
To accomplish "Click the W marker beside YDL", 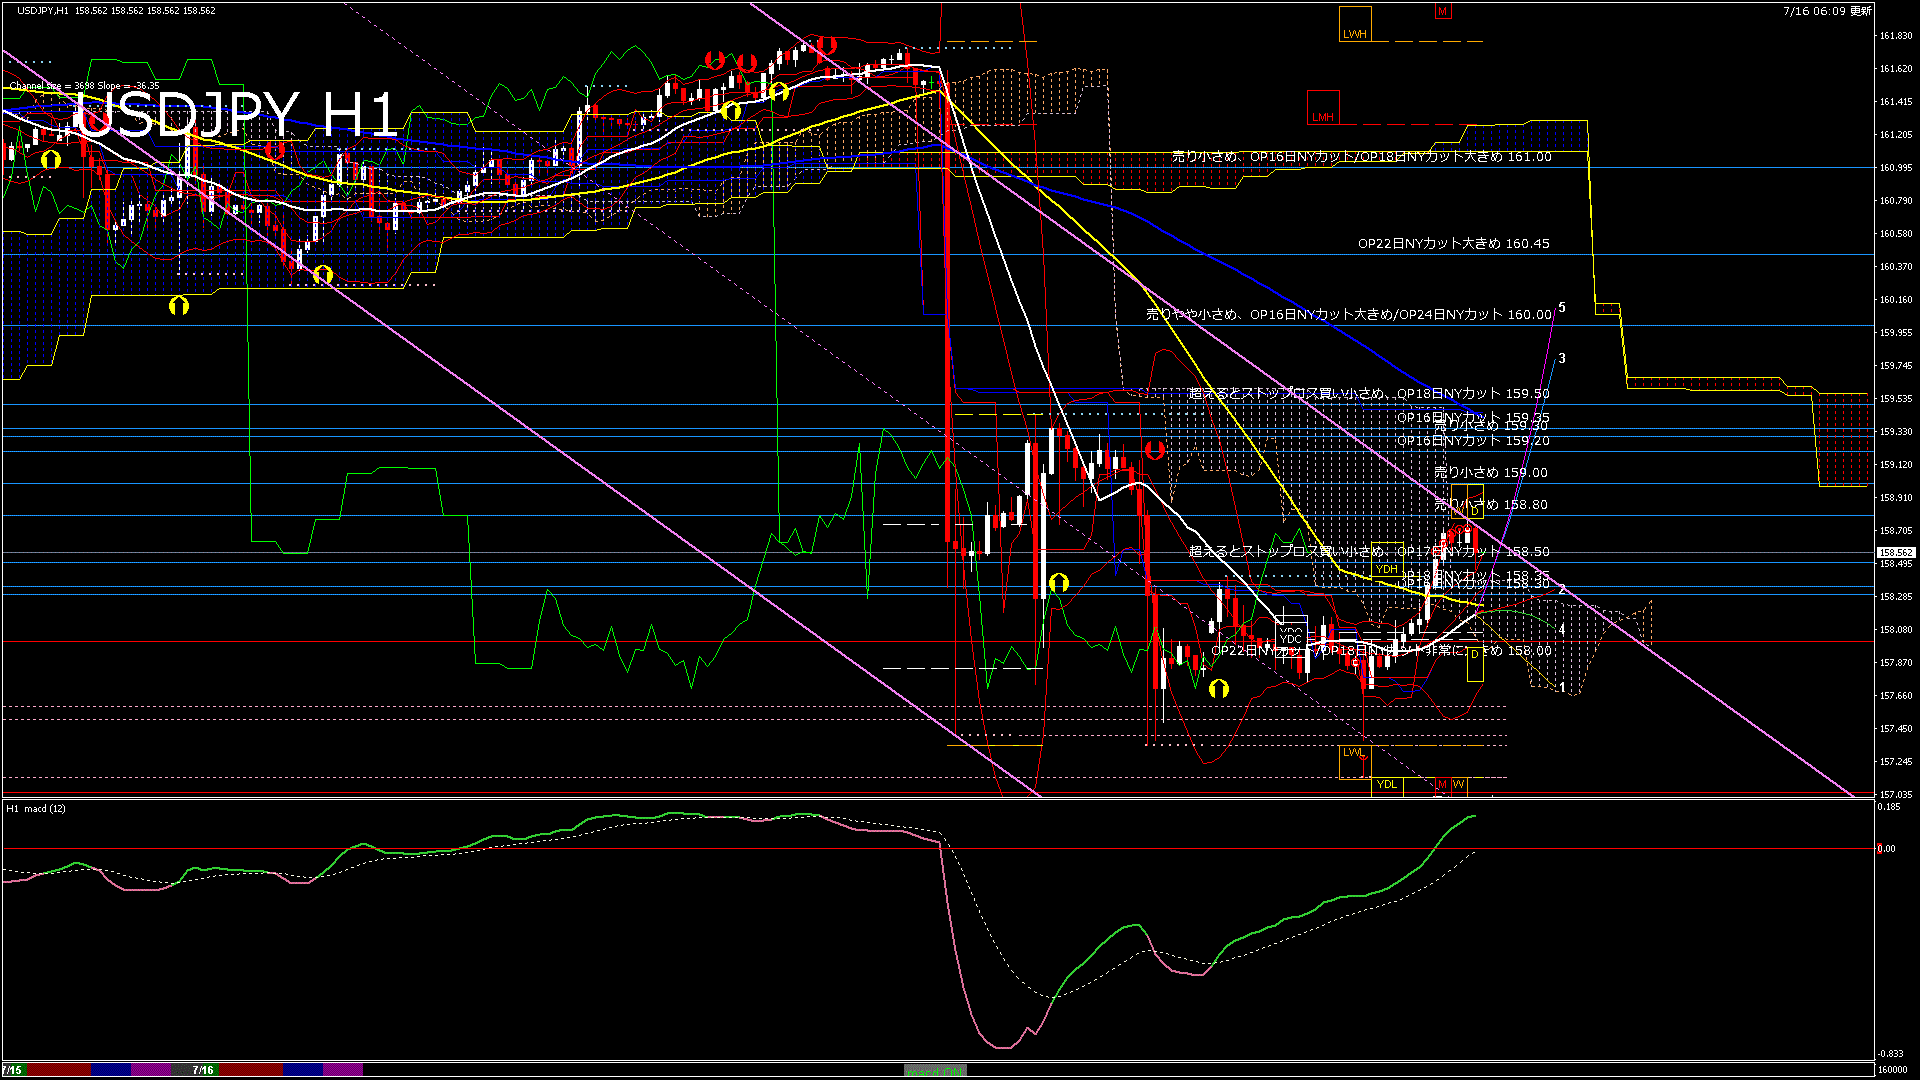I will pos(1459,785).
